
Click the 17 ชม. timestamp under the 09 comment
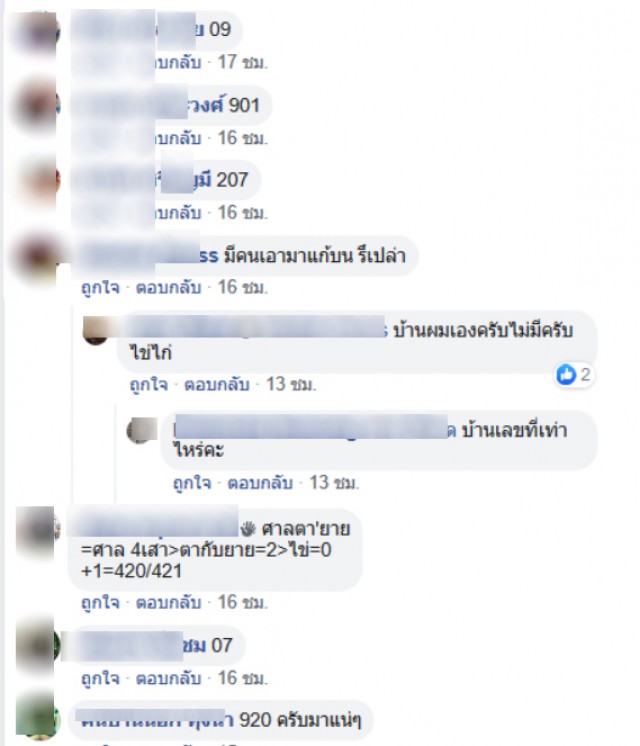[243, 62]
